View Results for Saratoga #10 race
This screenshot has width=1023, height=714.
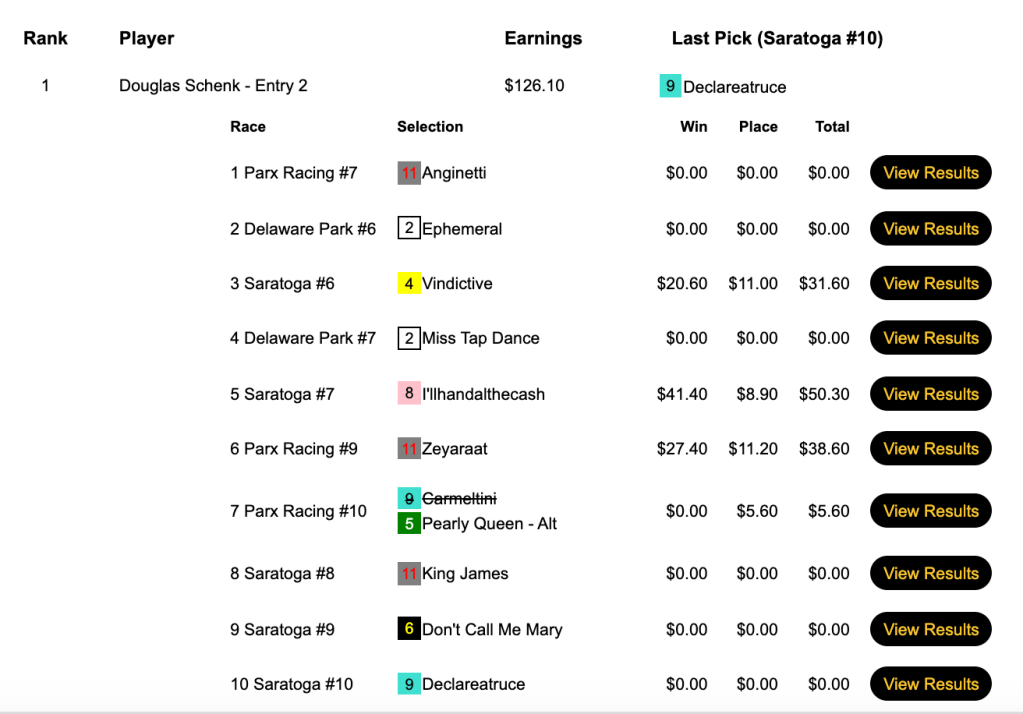pyautogui.click(x=930, y=684)
